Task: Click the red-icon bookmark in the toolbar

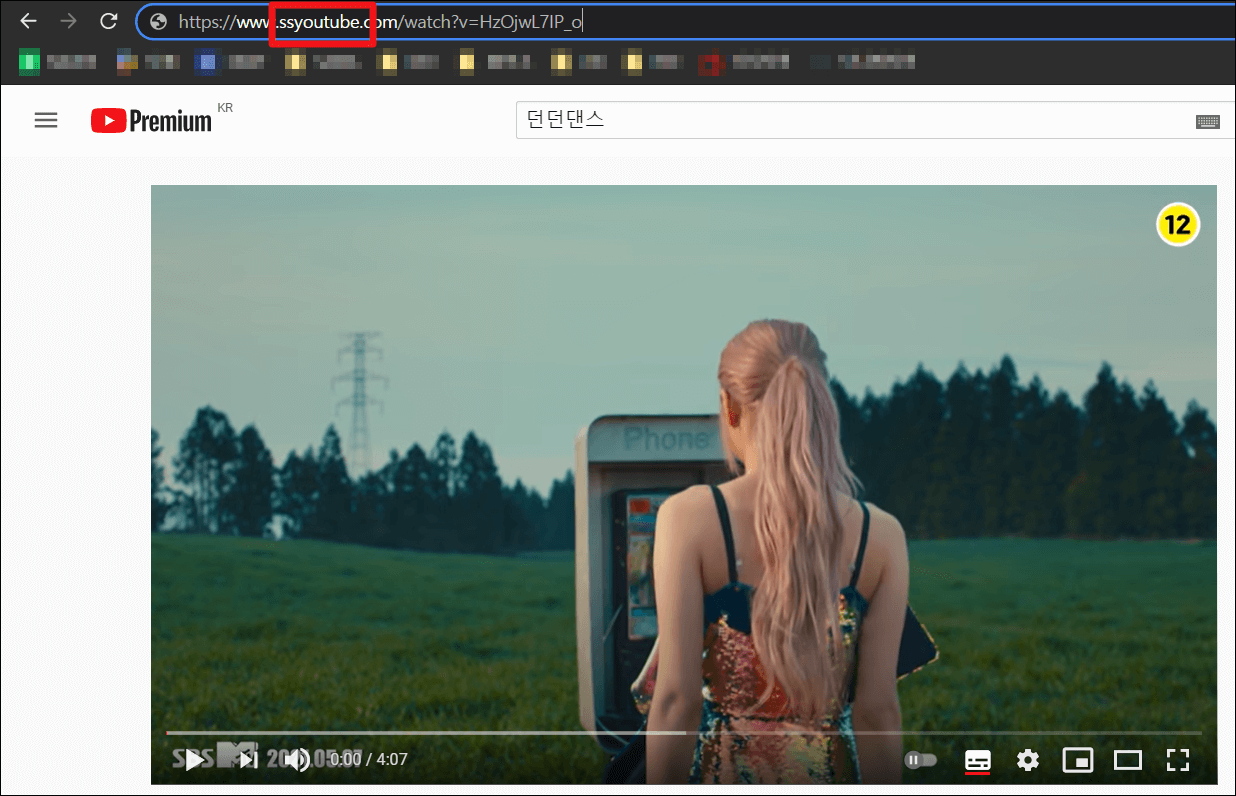Action: [x=711, y=61]
